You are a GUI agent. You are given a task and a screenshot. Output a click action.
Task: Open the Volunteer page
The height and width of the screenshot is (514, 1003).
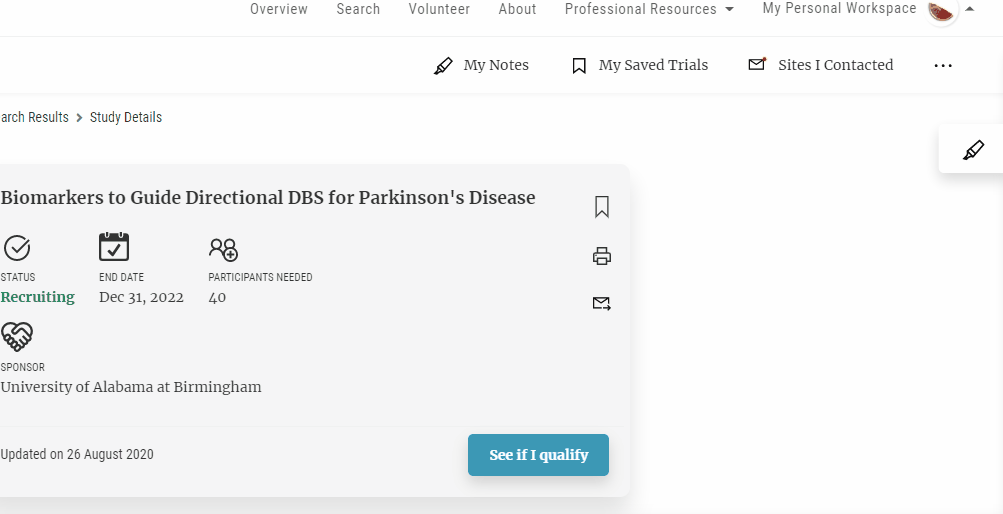tap(439, 9)
